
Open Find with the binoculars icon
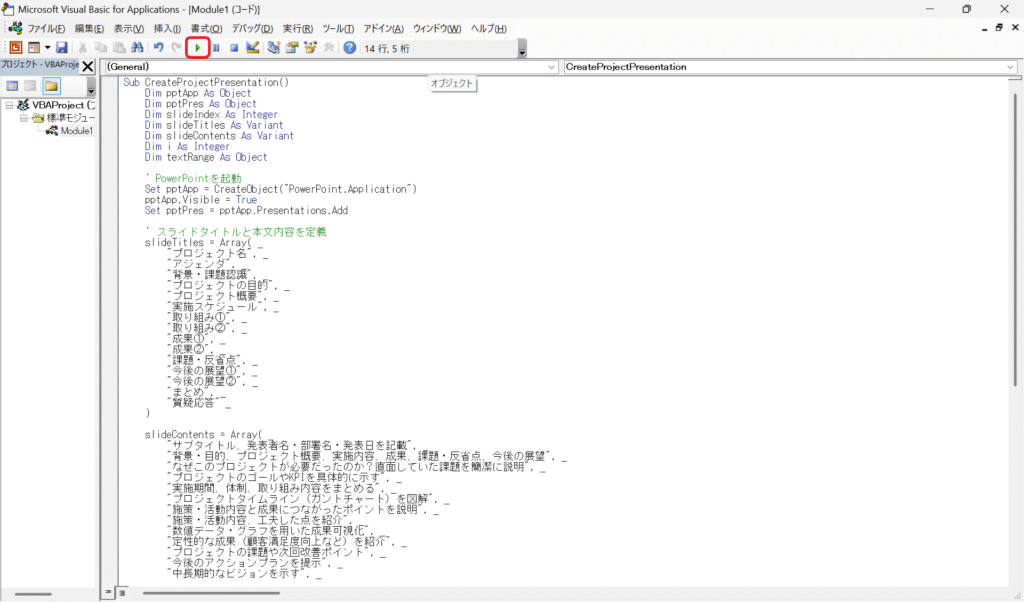[x=137, y=48]
